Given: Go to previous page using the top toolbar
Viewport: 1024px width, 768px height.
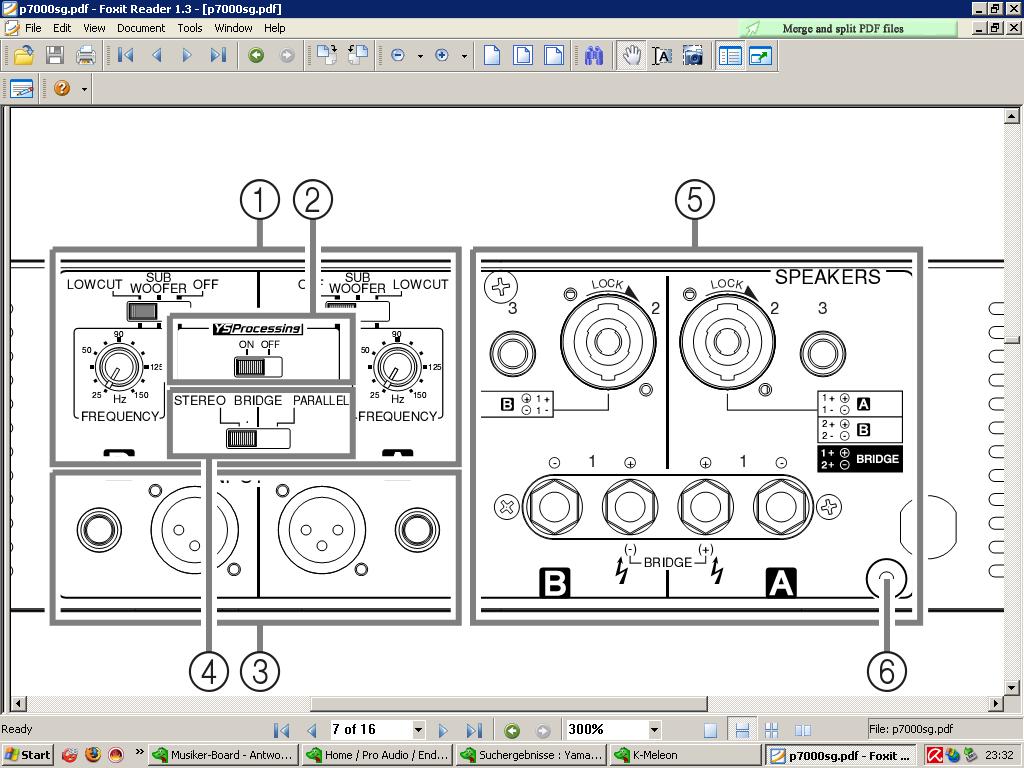Looking at the screenshot, I should point(157,56).
